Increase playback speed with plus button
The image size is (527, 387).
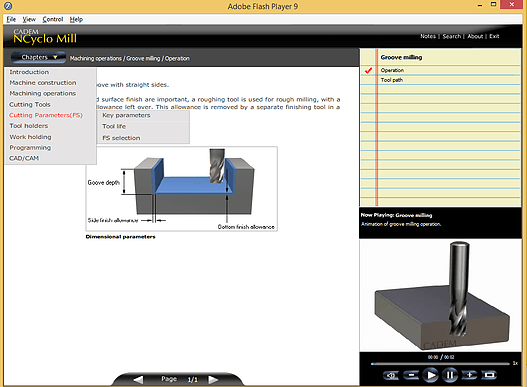click(x=470, y=375)
